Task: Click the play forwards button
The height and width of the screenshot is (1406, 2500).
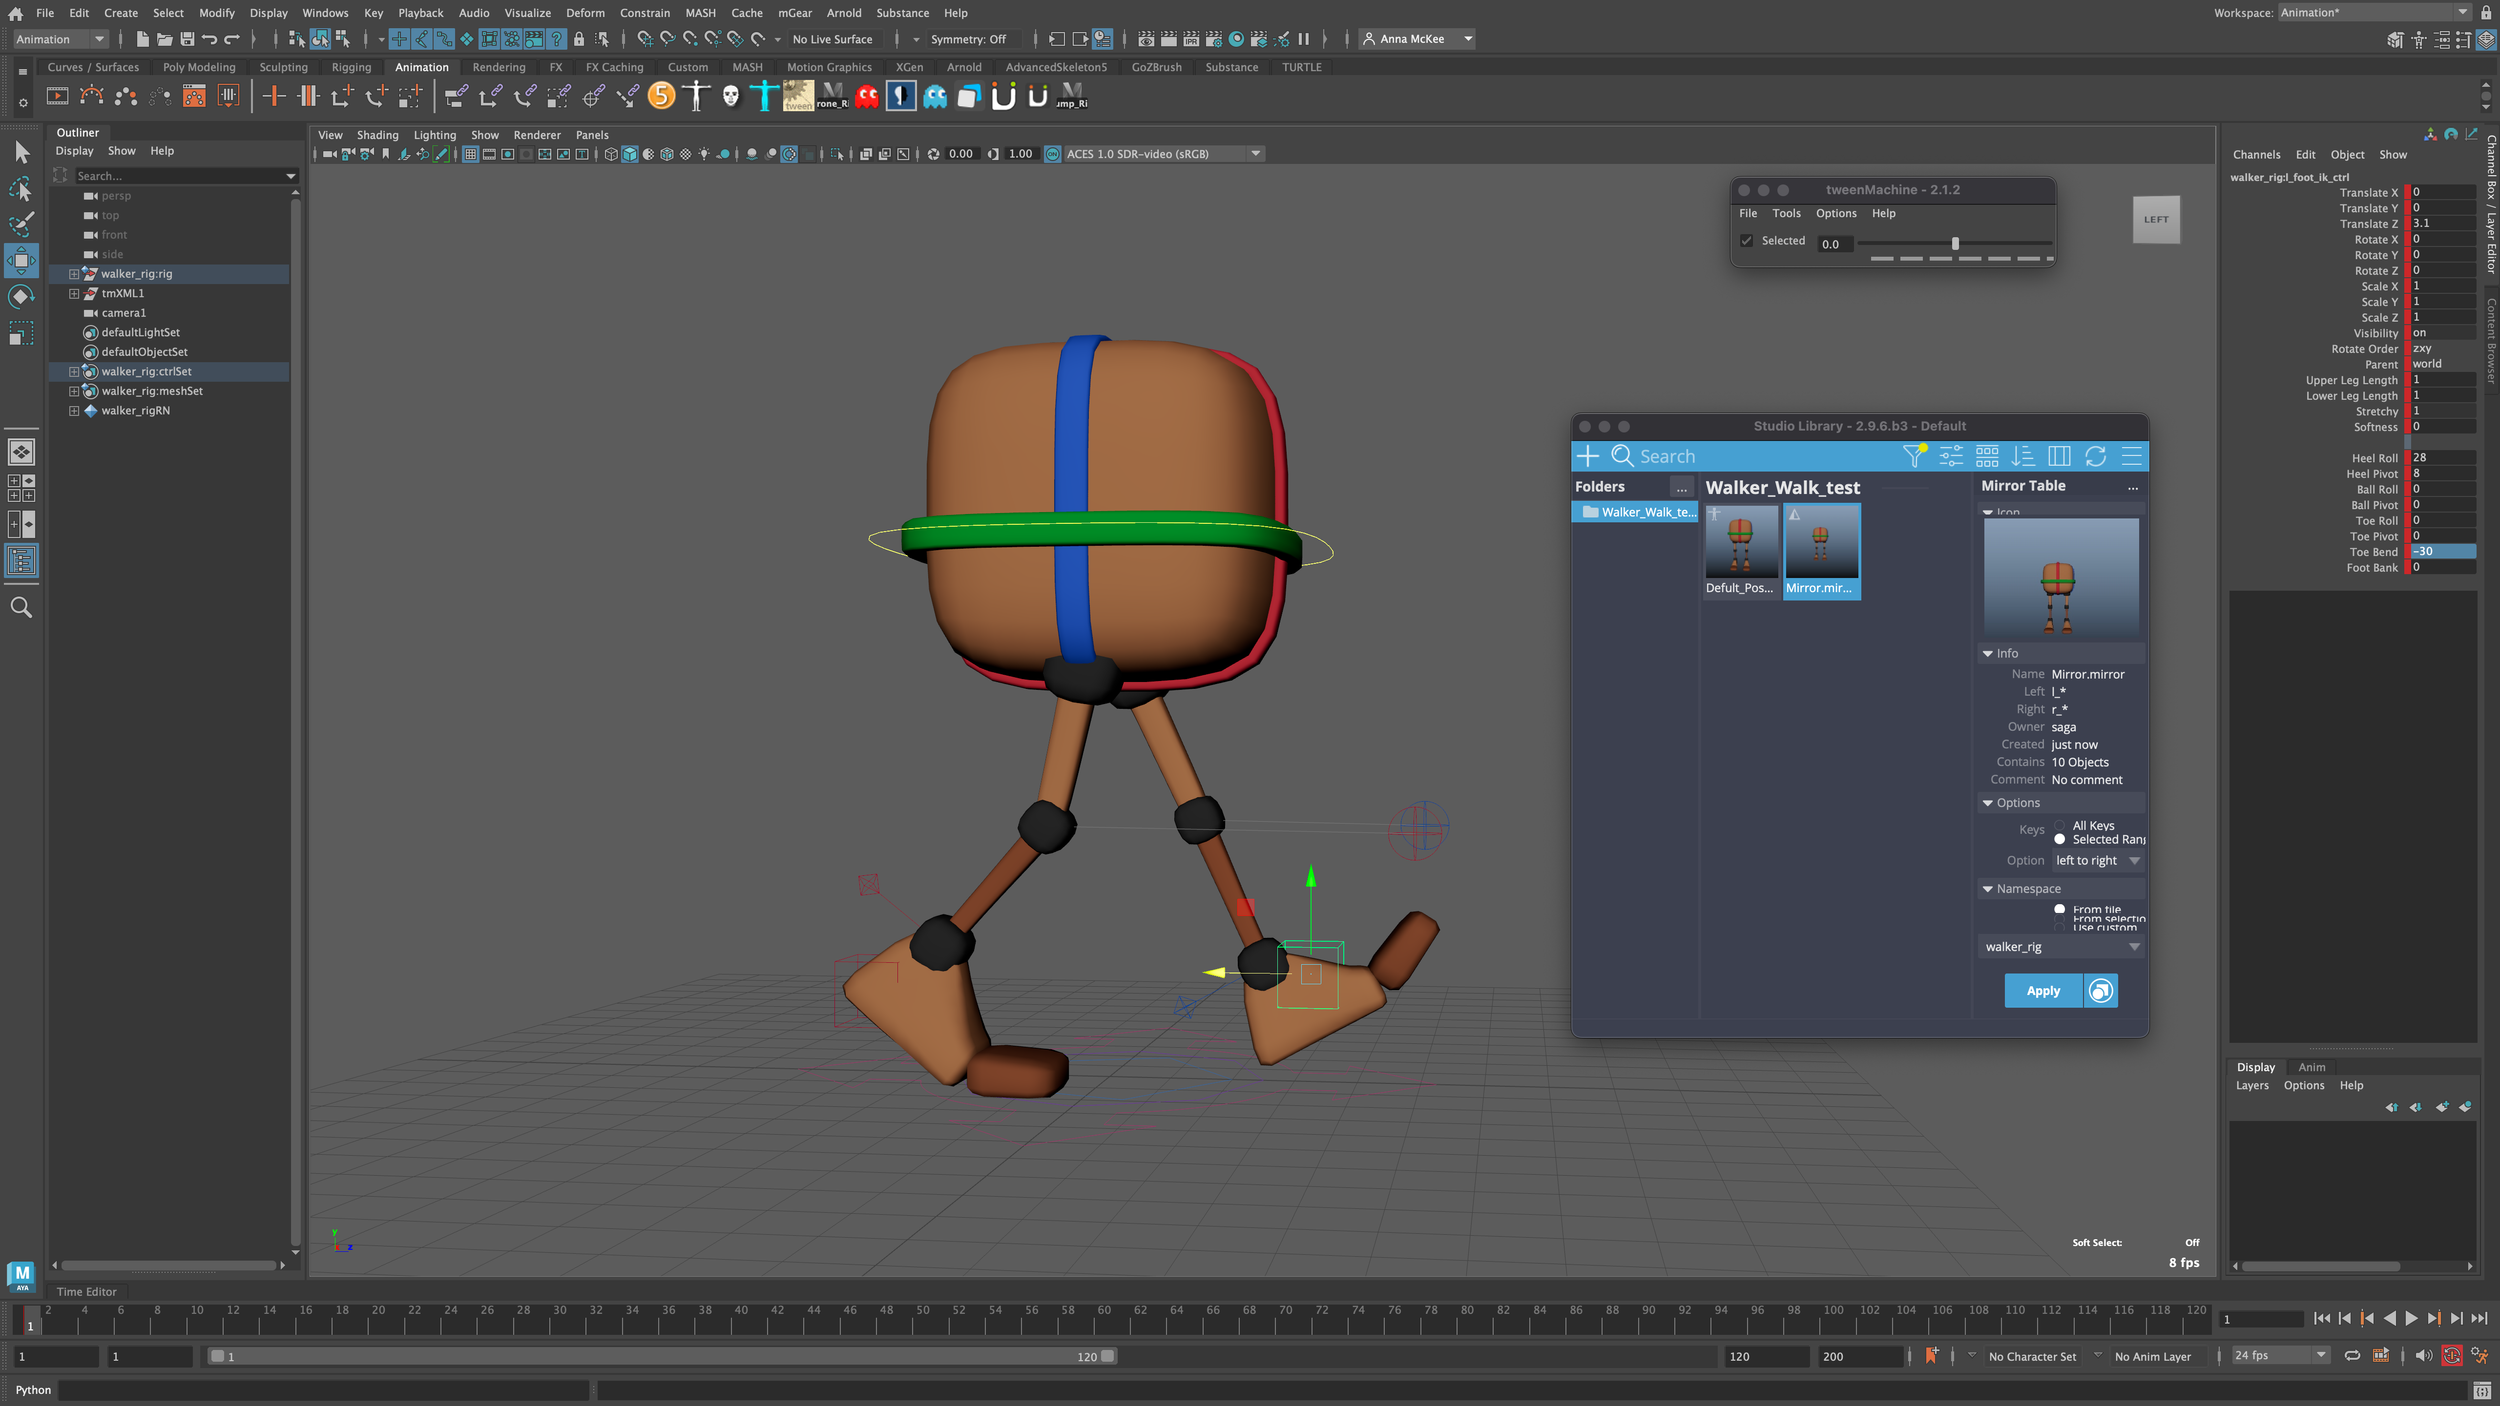Action: coord(2411,1318)
